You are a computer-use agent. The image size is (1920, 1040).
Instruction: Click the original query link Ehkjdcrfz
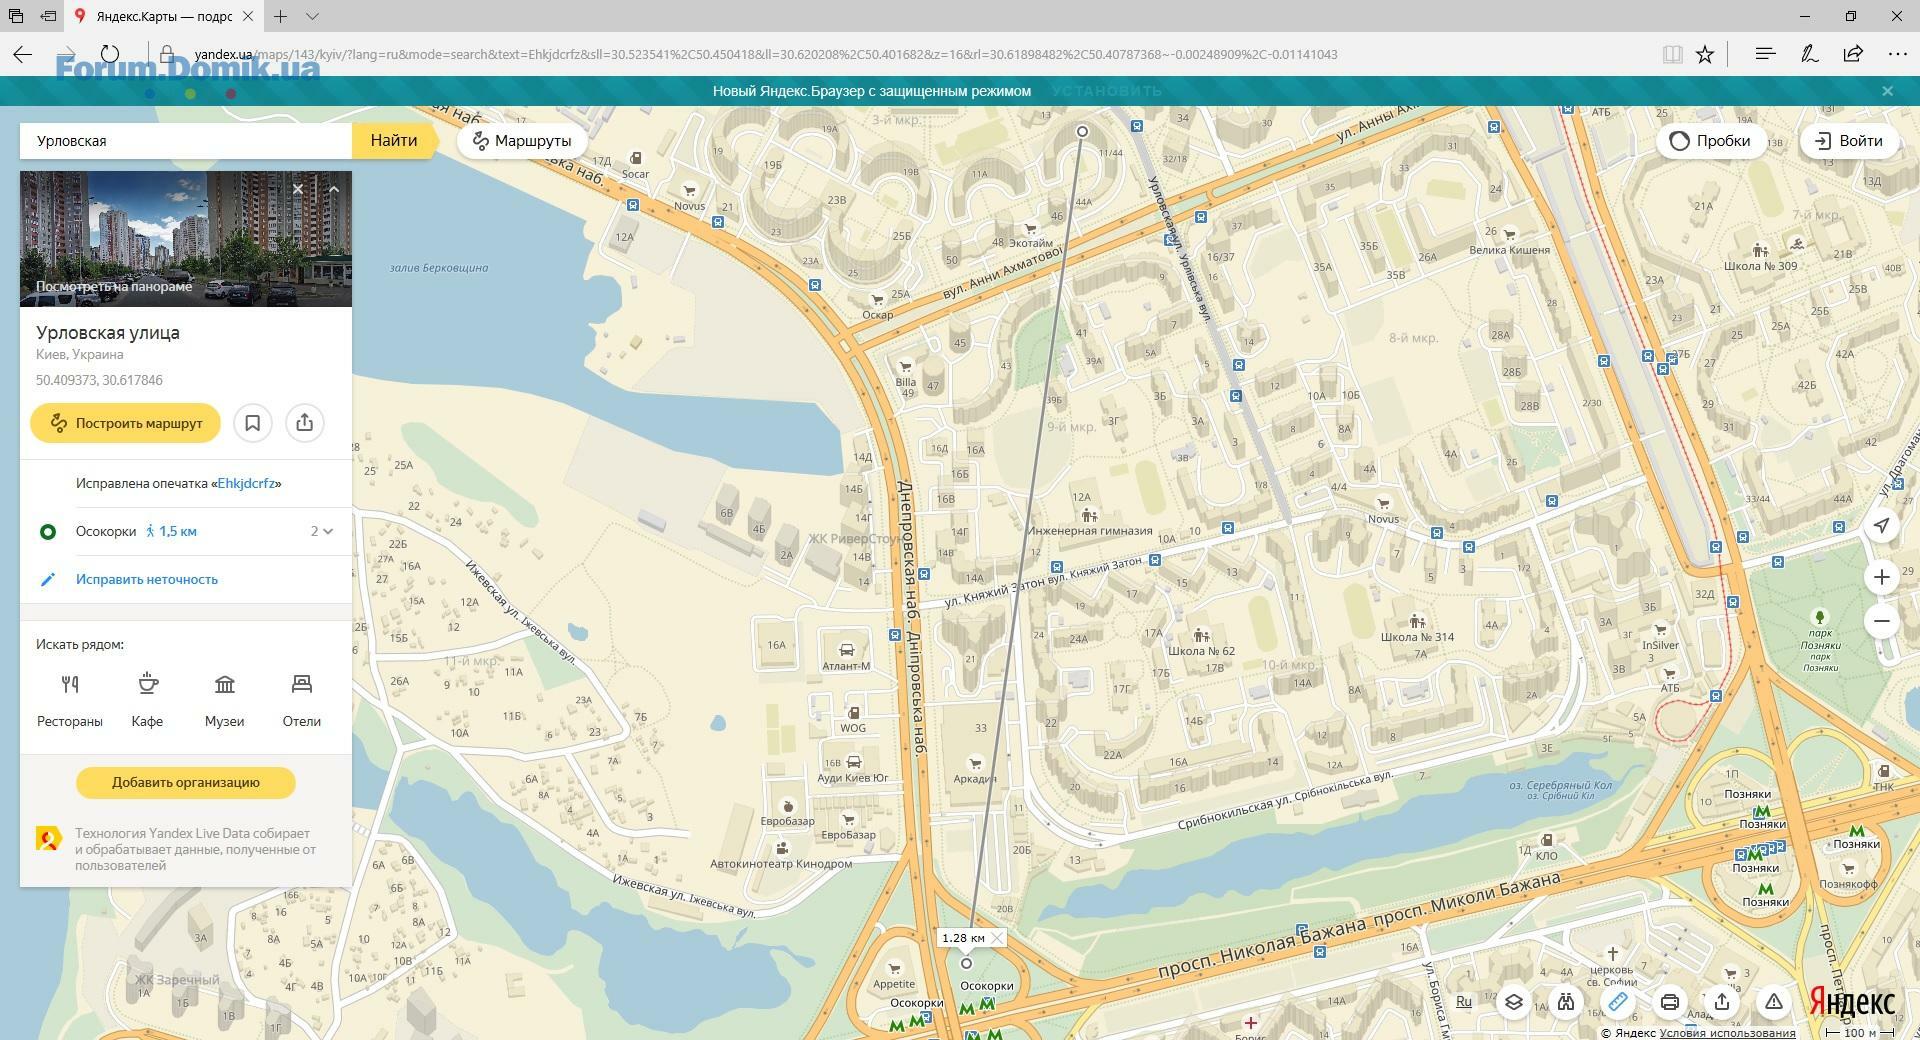pos(246,483)
